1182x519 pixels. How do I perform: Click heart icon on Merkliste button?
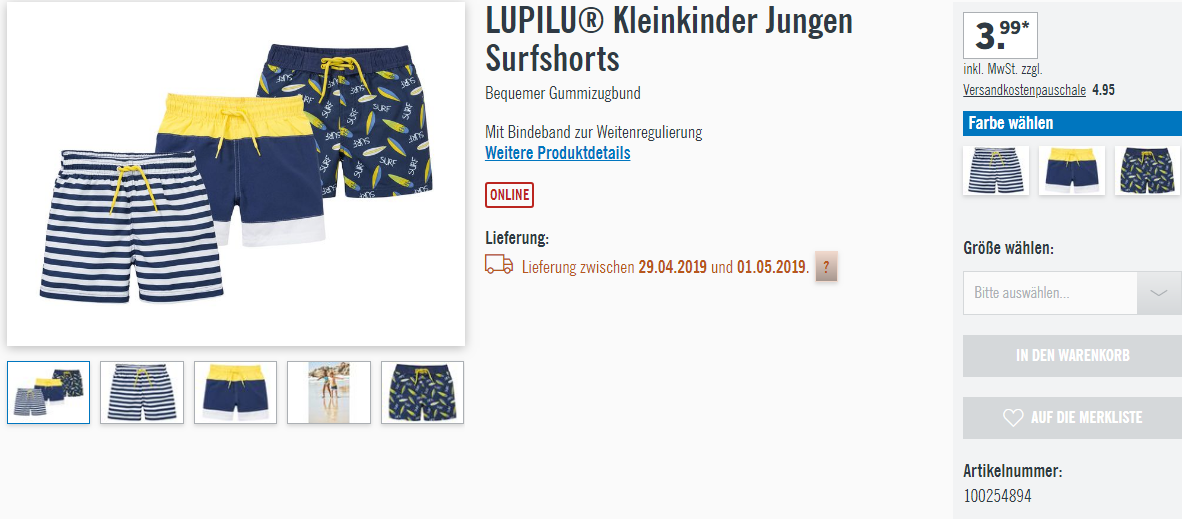(1013, 417)
